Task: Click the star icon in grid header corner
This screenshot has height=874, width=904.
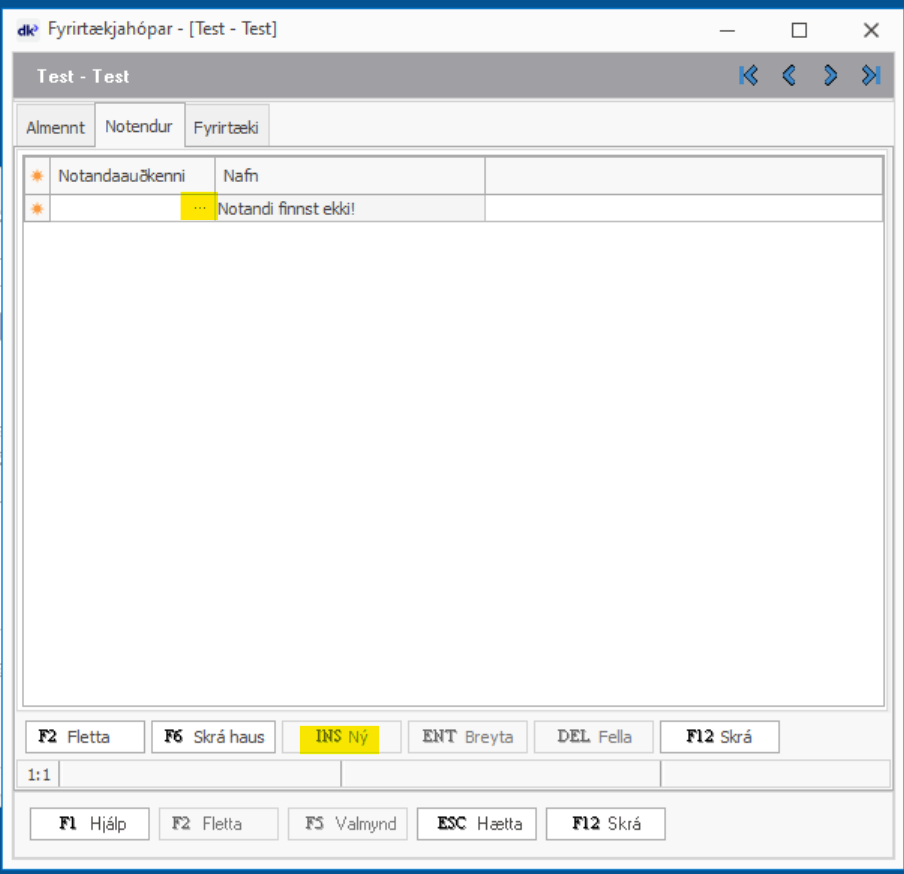Action: point(37,176)
